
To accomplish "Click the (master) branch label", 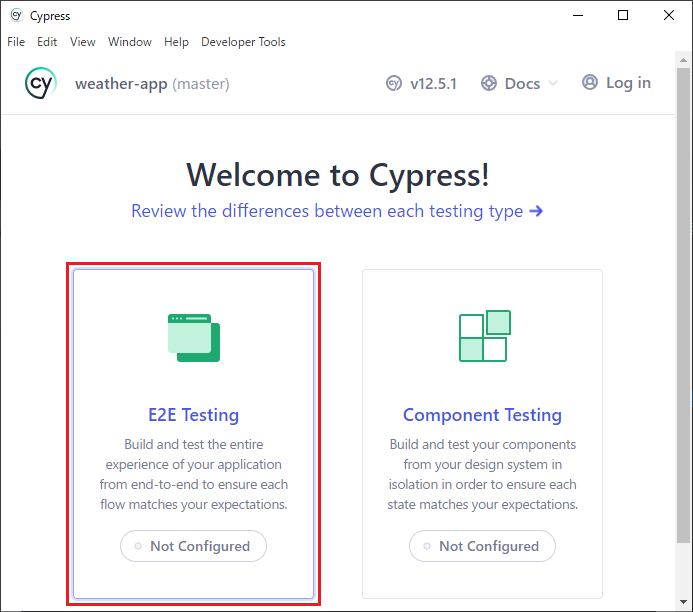I will (x=201, y=84).
